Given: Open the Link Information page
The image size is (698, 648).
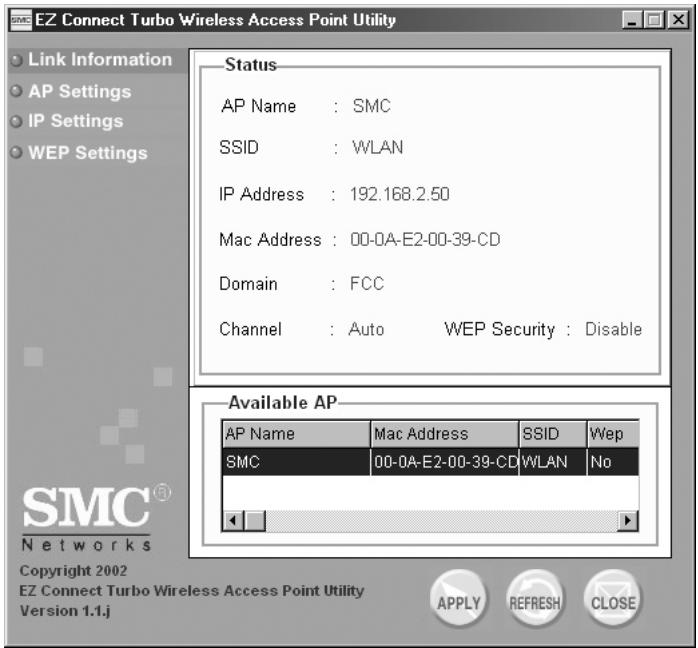Looking at the screenshot, I should coord(100,60).
